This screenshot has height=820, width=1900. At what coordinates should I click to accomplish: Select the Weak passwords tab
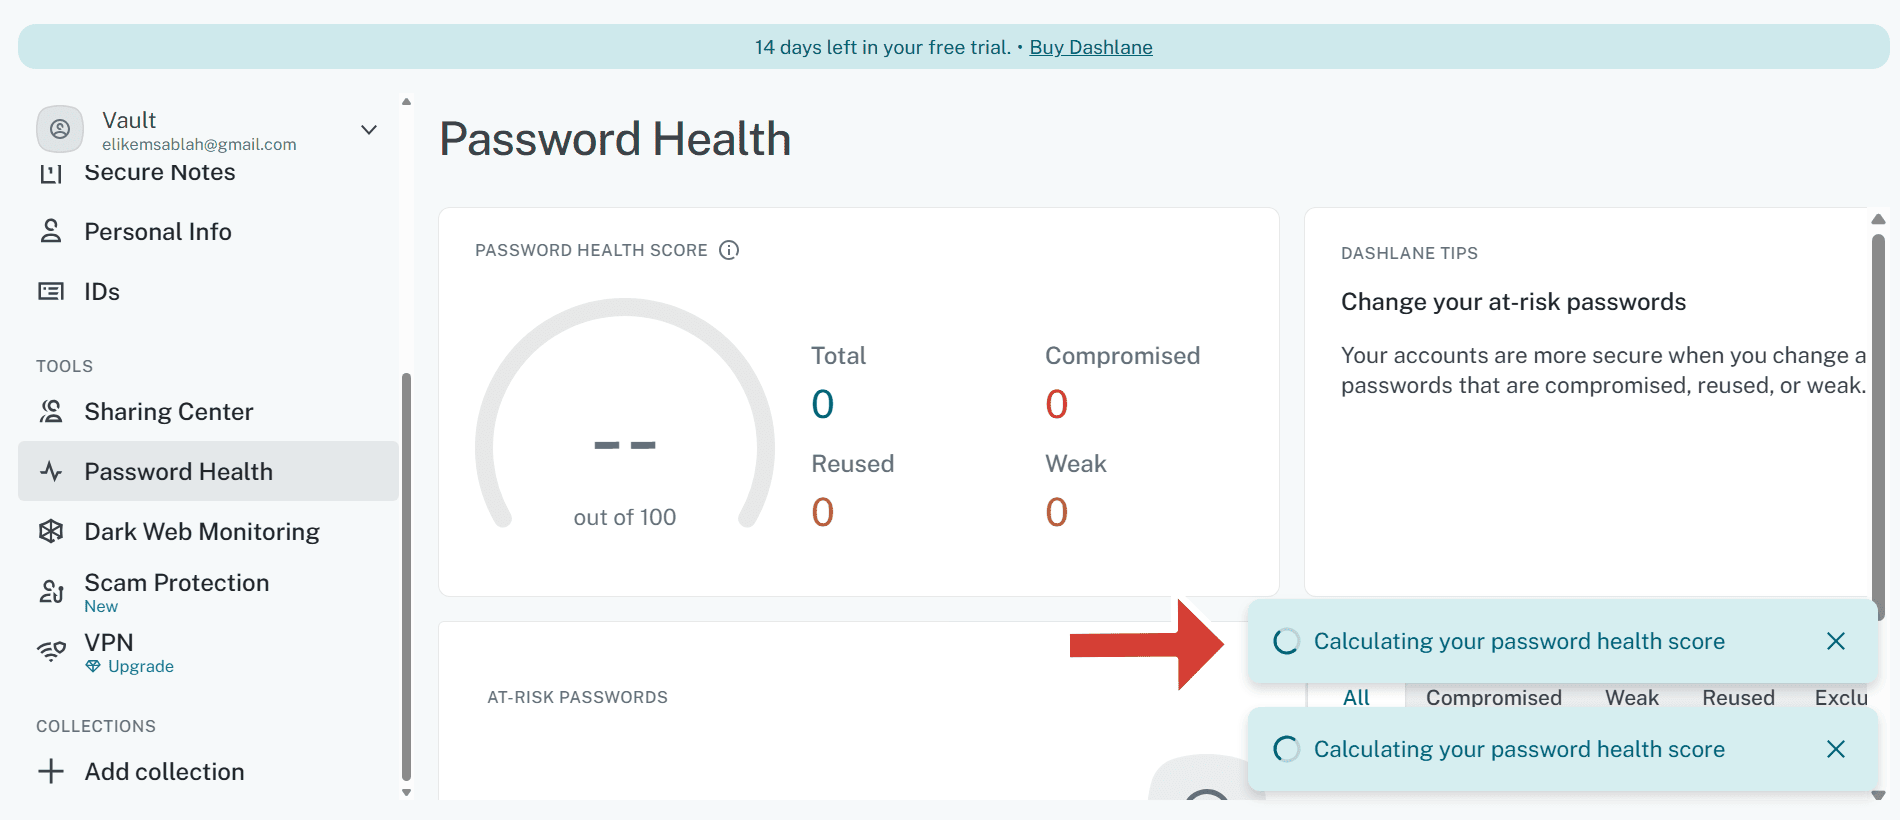point(1631,697)
